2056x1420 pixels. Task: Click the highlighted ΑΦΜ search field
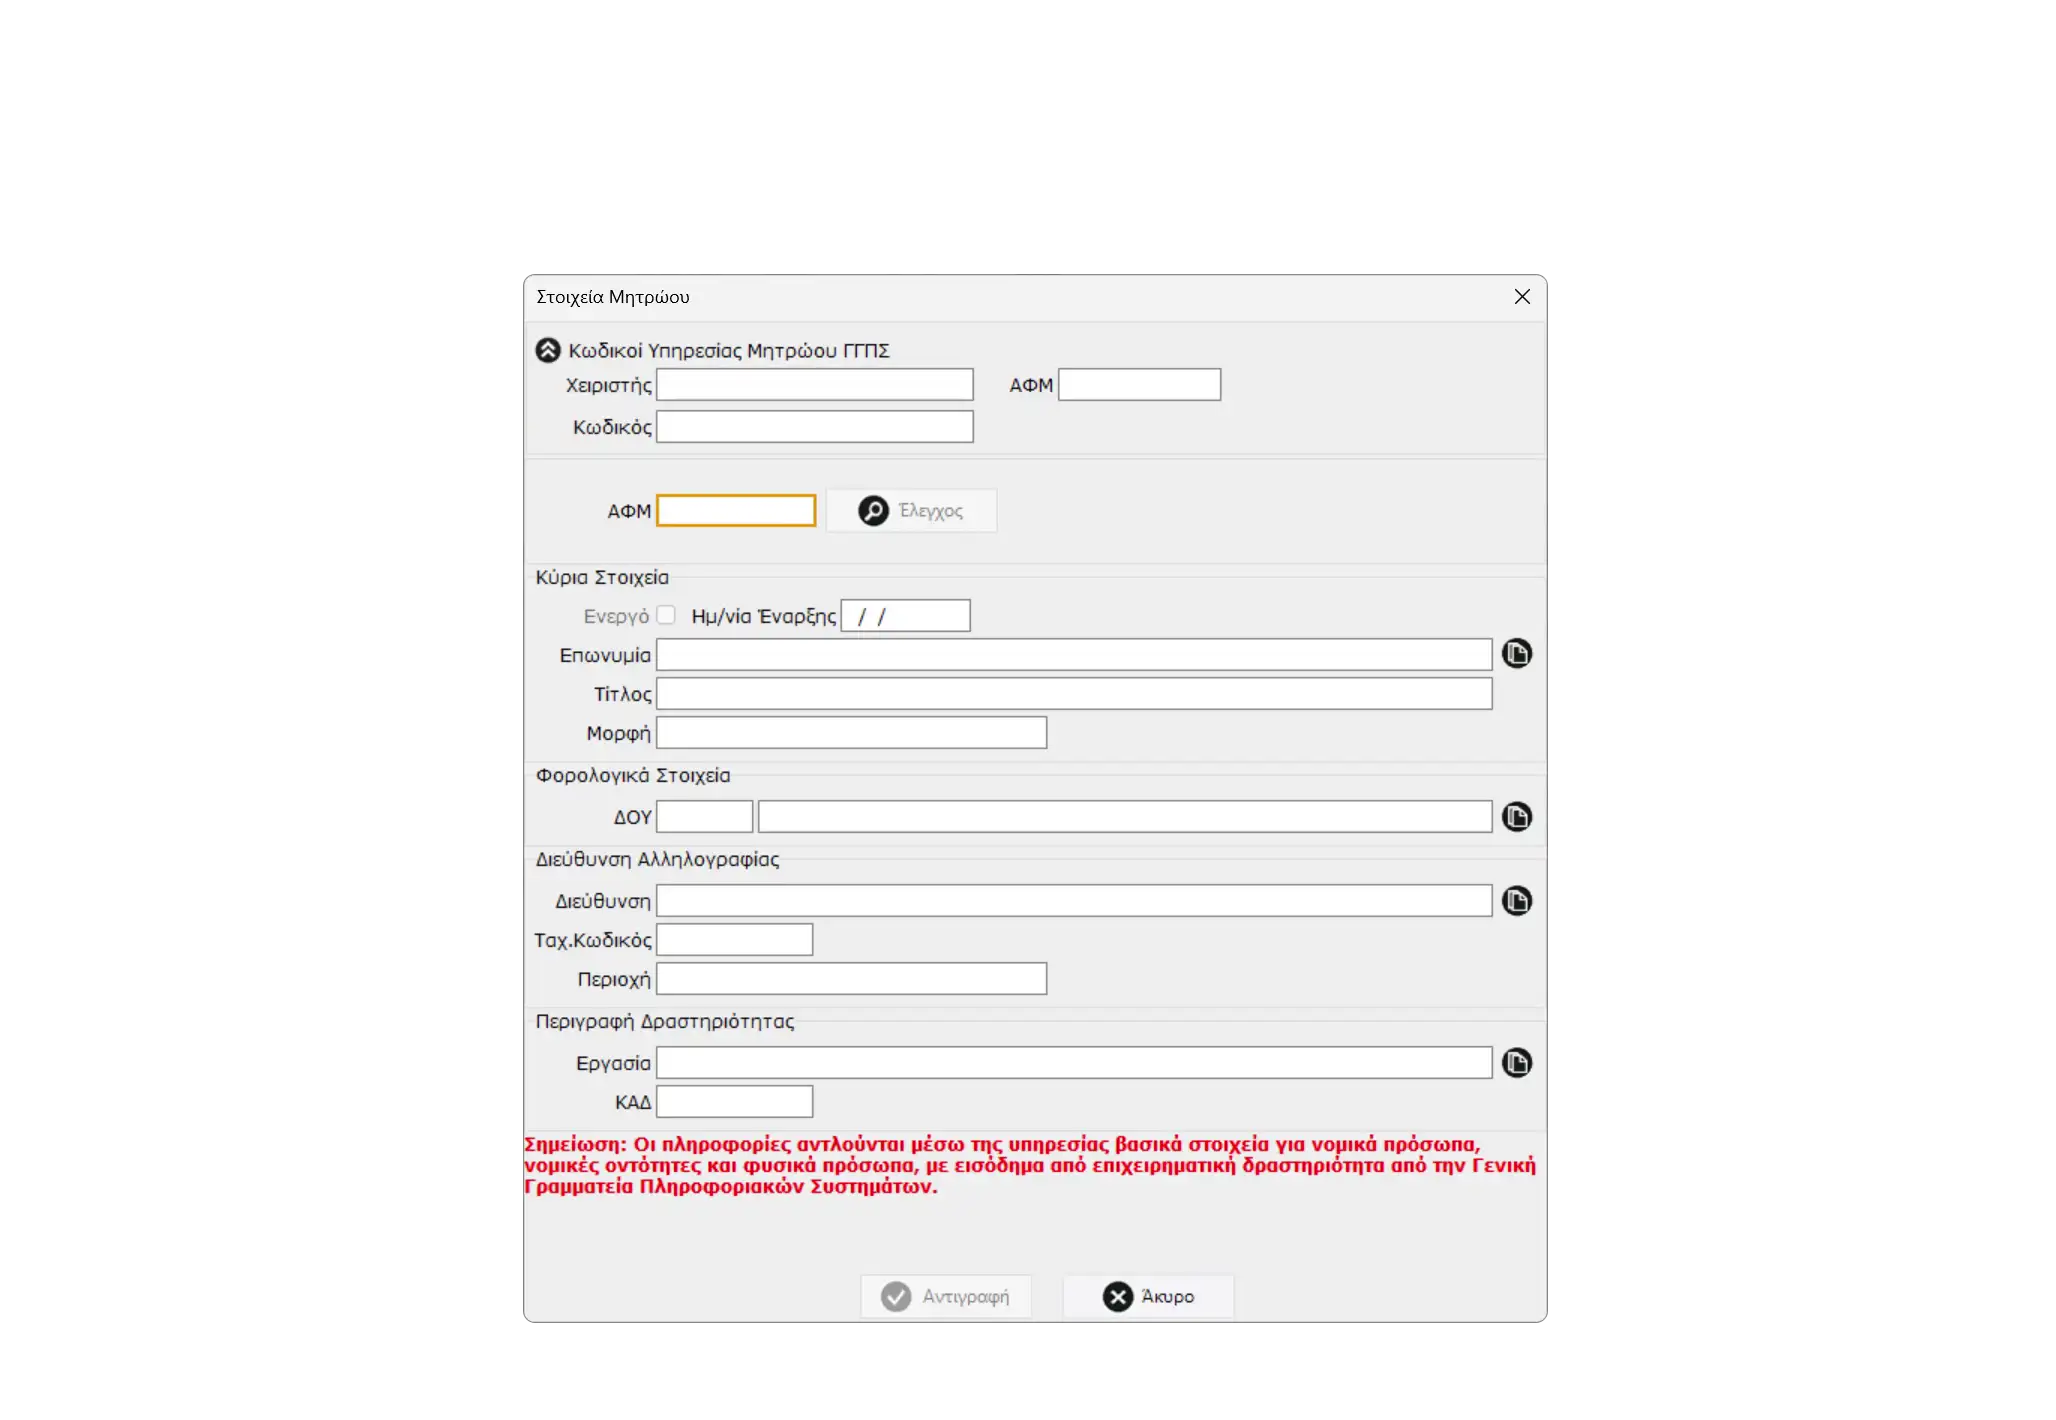tap(736, 511)
